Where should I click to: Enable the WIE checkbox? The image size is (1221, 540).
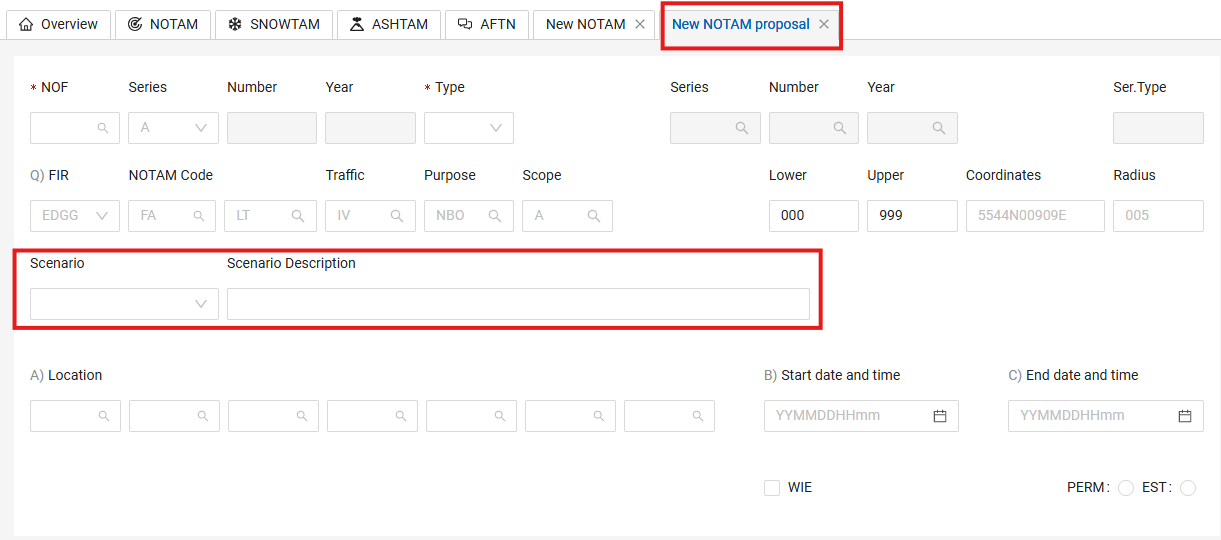(x=772, y=488)
